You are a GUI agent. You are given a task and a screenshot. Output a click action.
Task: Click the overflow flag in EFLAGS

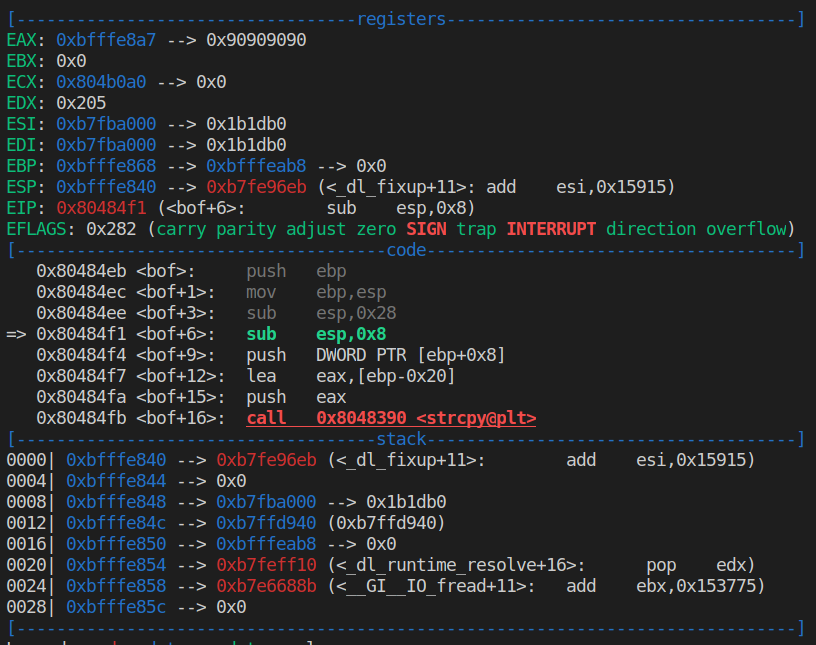[x=746, y=229]
